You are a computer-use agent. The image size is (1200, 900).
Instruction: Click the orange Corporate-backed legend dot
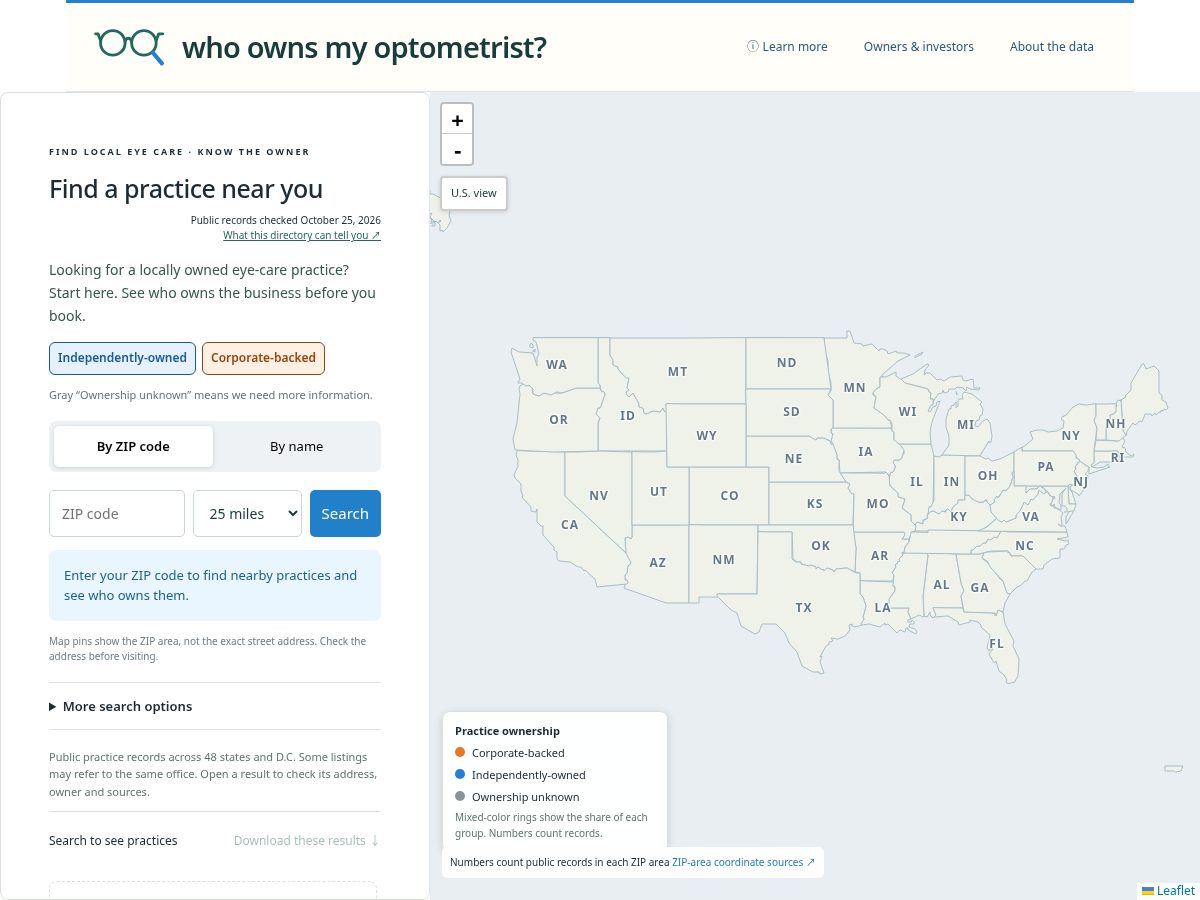(x=460, y=753)
